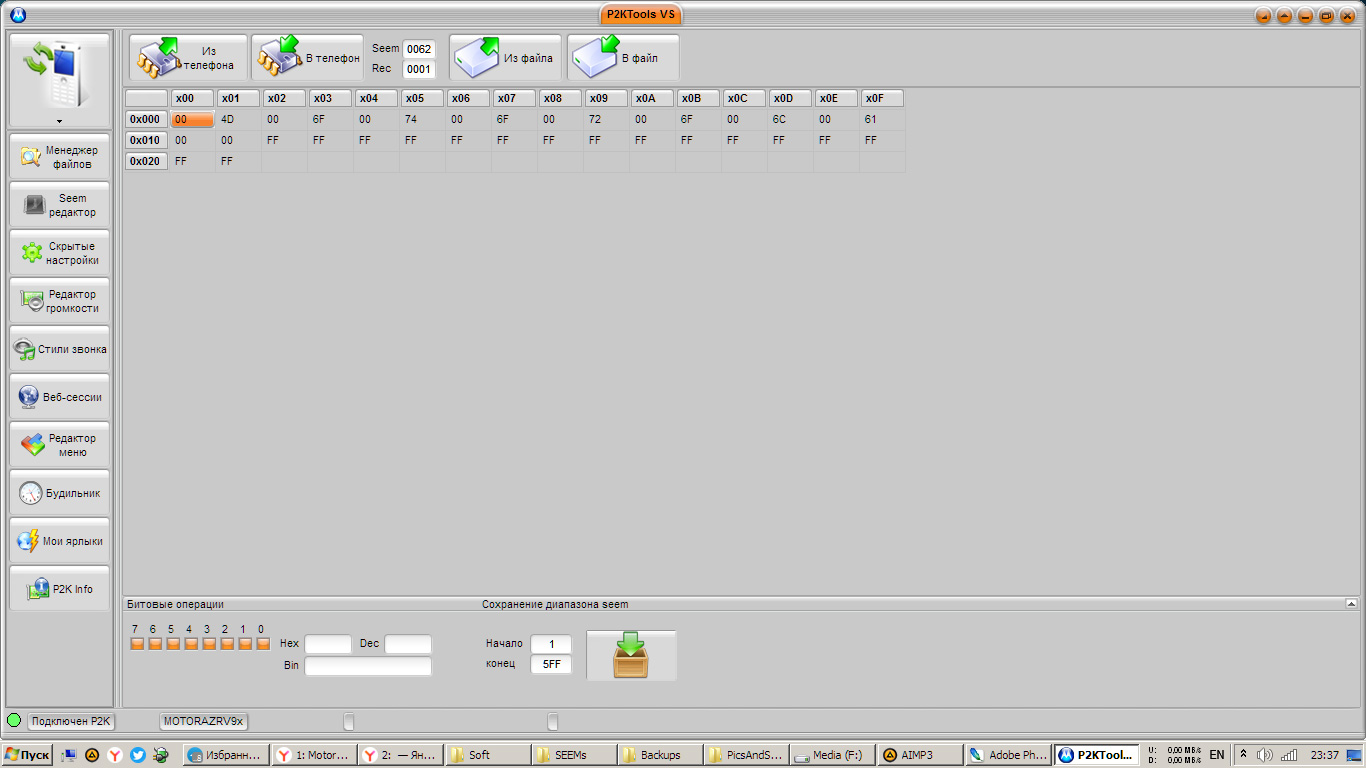Click the Hex value field
Screen dimensions: 1366x768
[x=328, y=644]
